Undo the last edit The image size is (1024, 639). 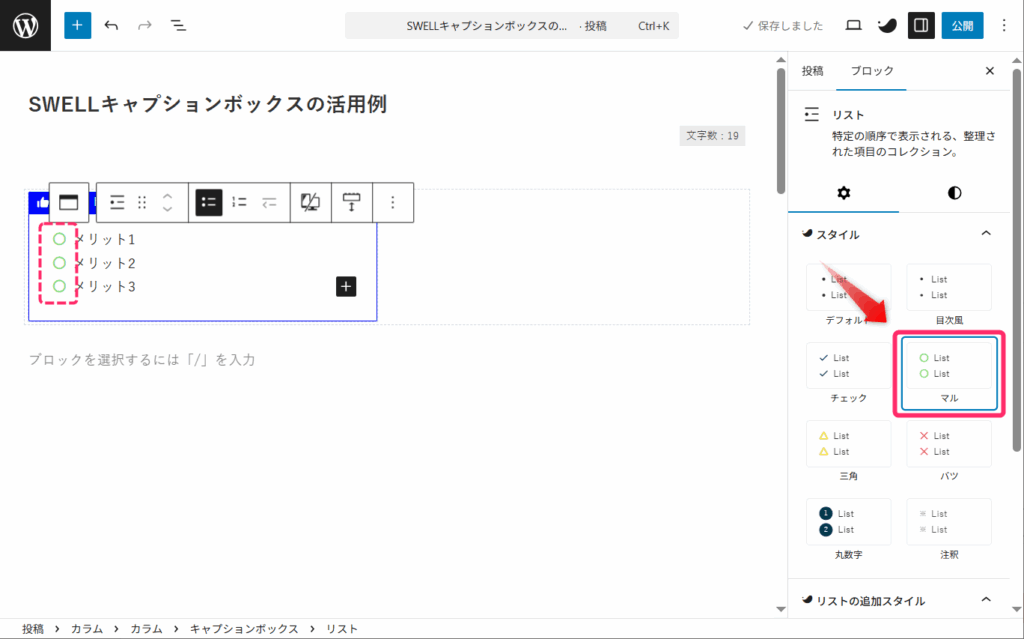(x=112, y=25)
